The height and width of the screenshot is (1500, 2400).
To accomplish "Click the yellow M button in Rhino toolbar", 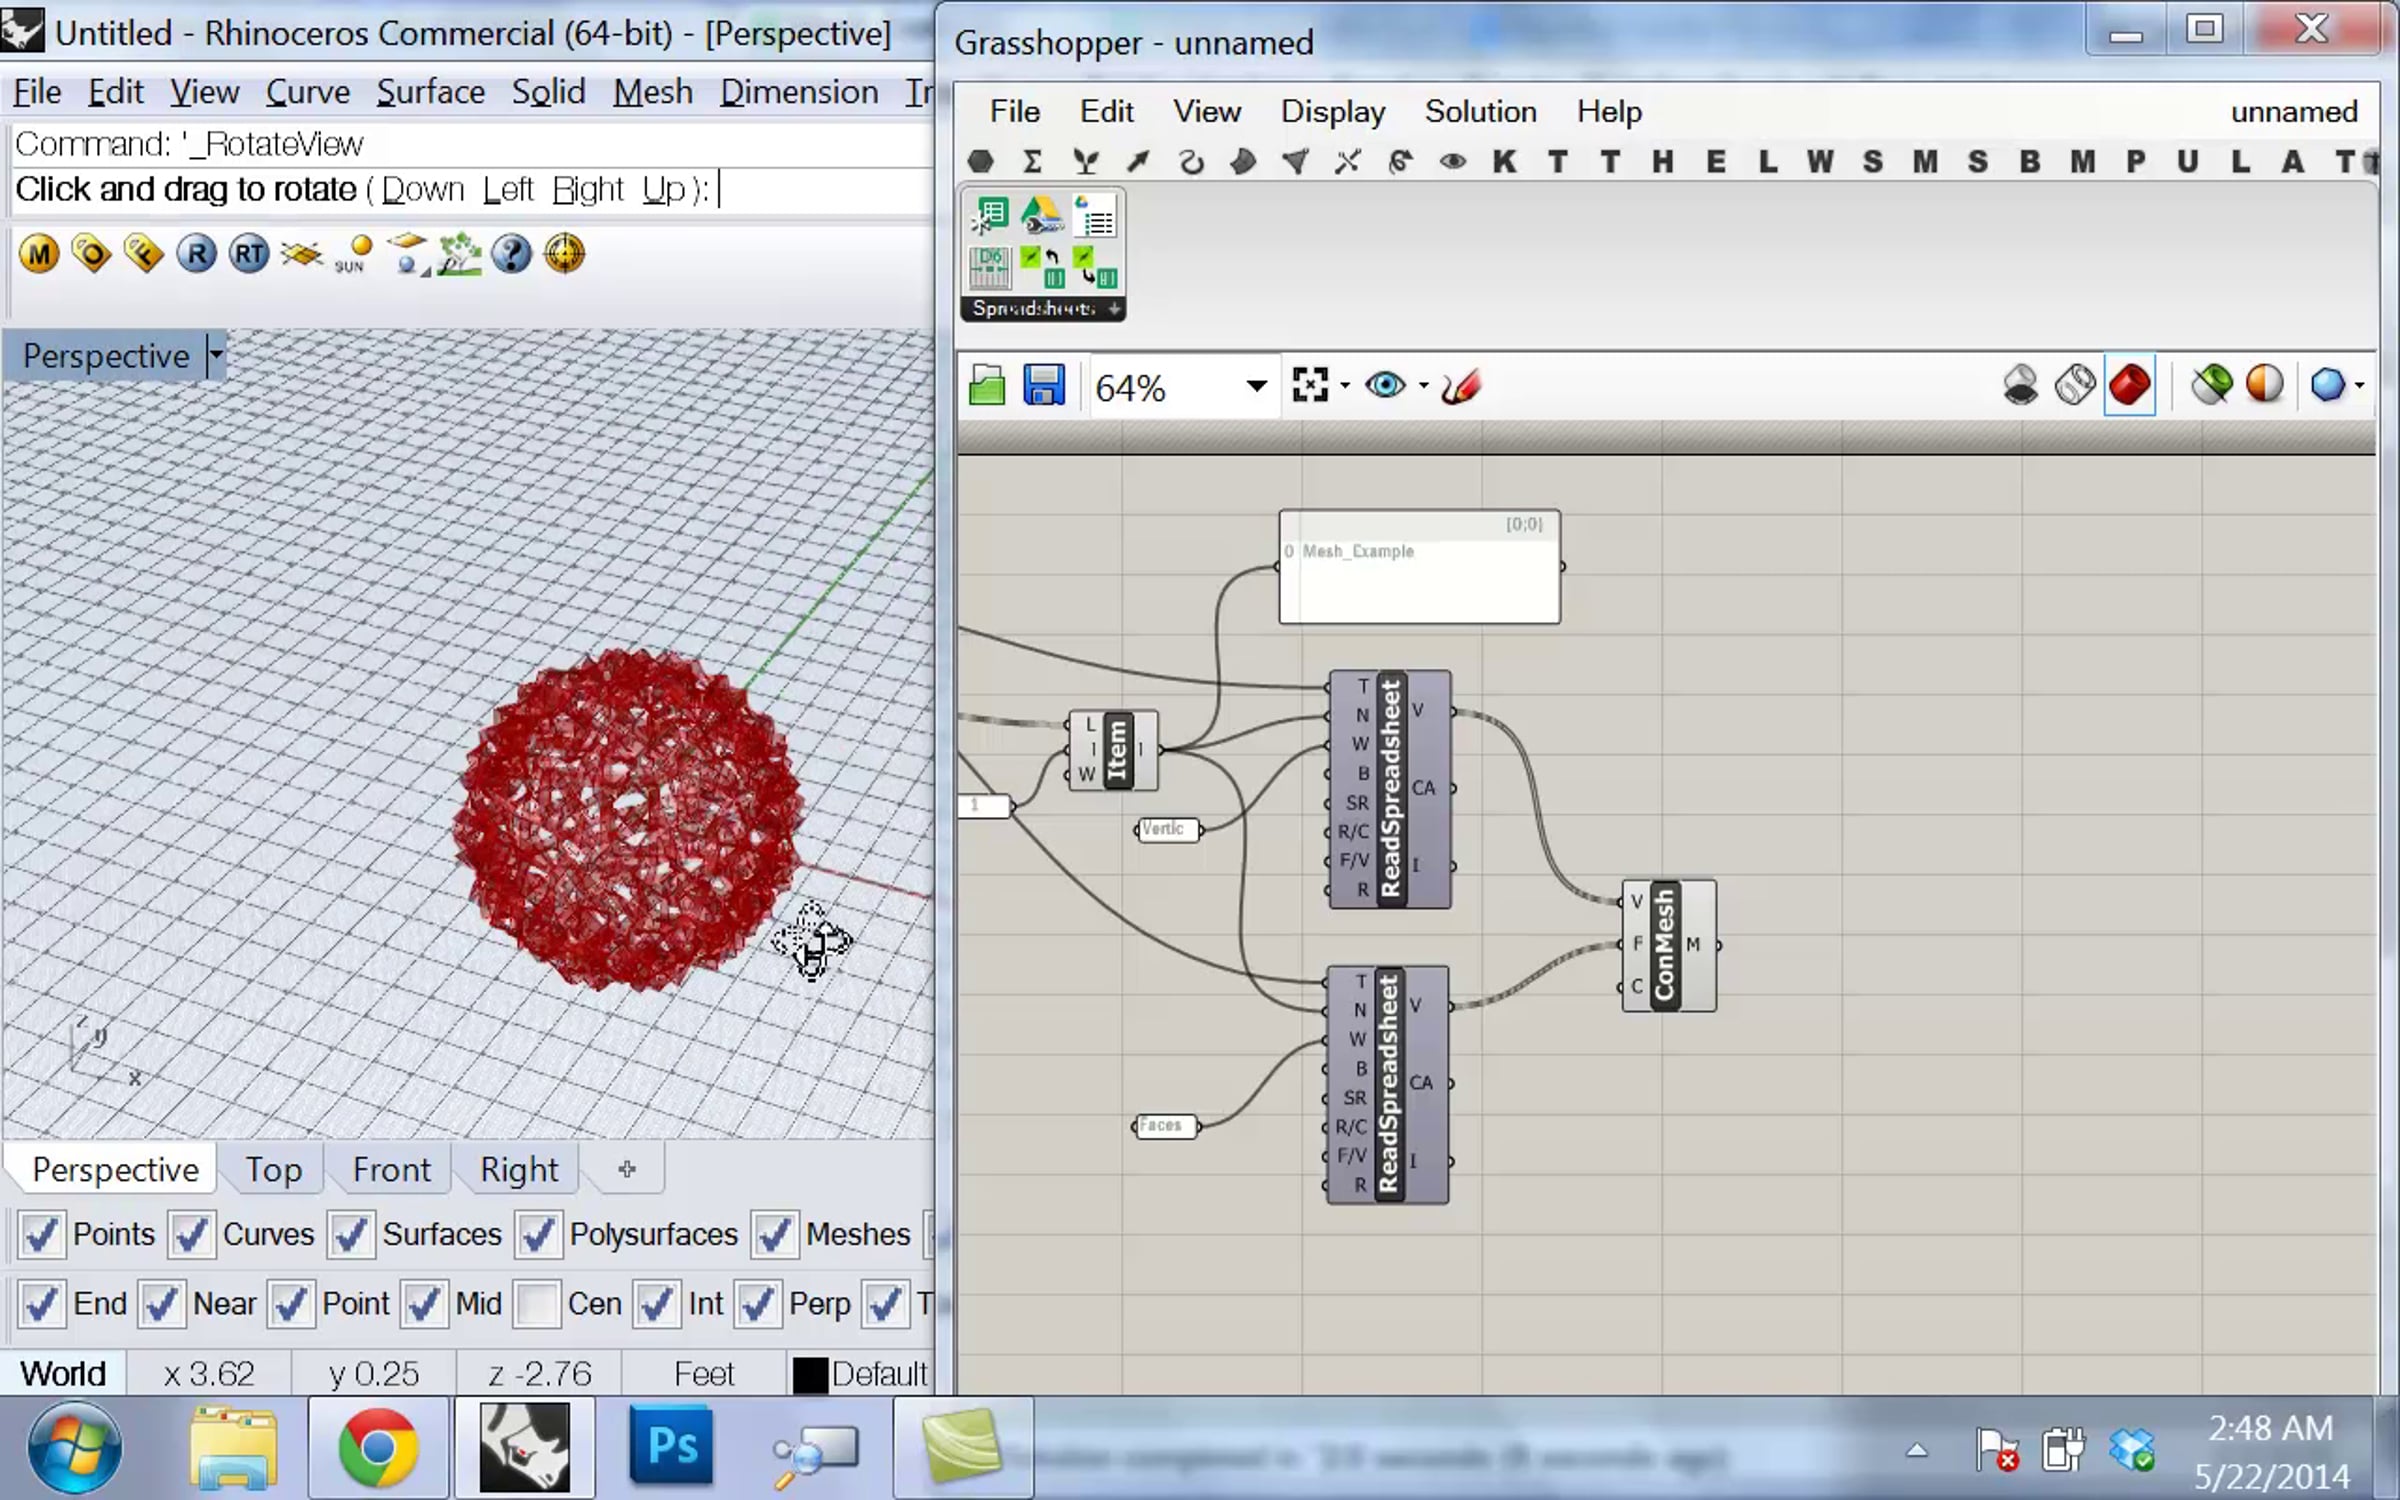I will [x=39, y=254].
